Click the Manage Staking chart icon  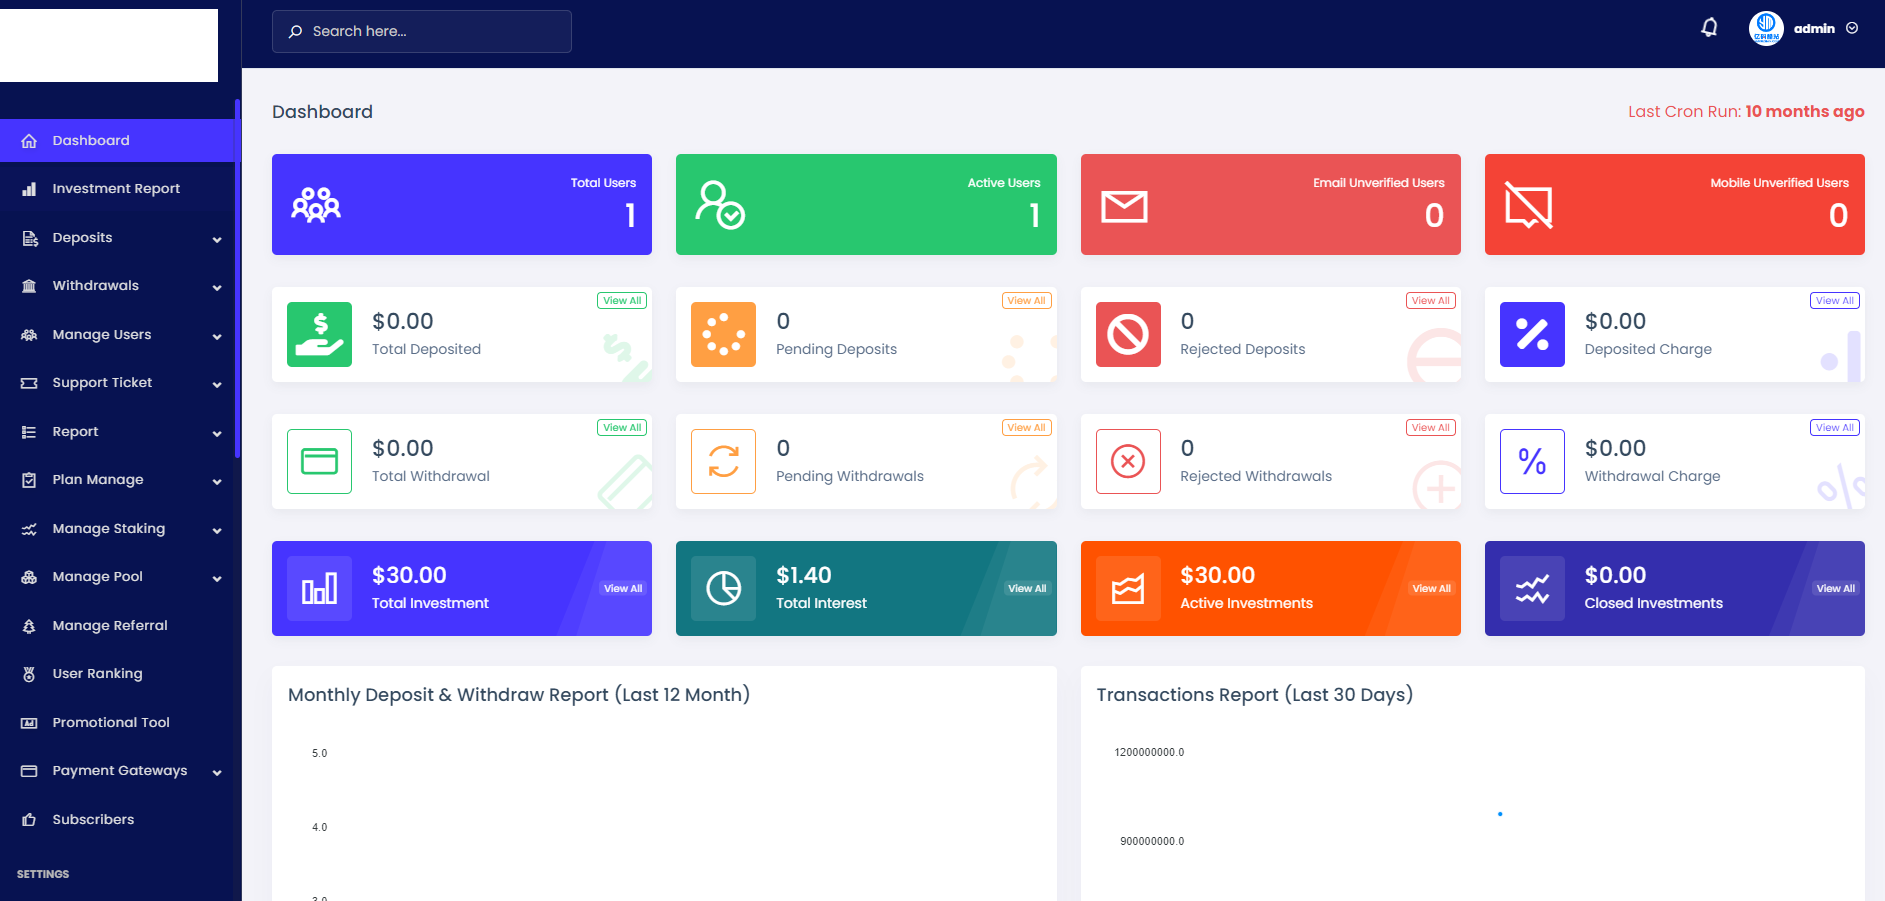pos(29,529)
